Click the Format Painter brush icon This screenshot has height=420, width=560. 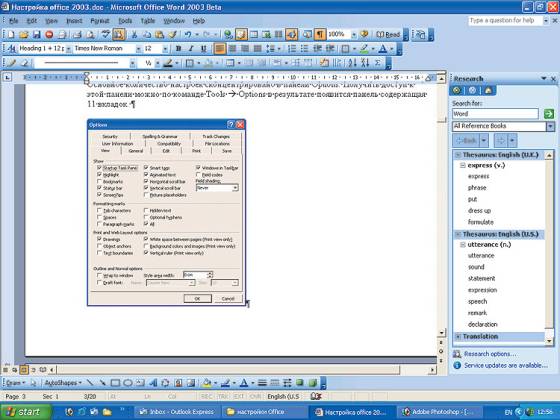172,35
